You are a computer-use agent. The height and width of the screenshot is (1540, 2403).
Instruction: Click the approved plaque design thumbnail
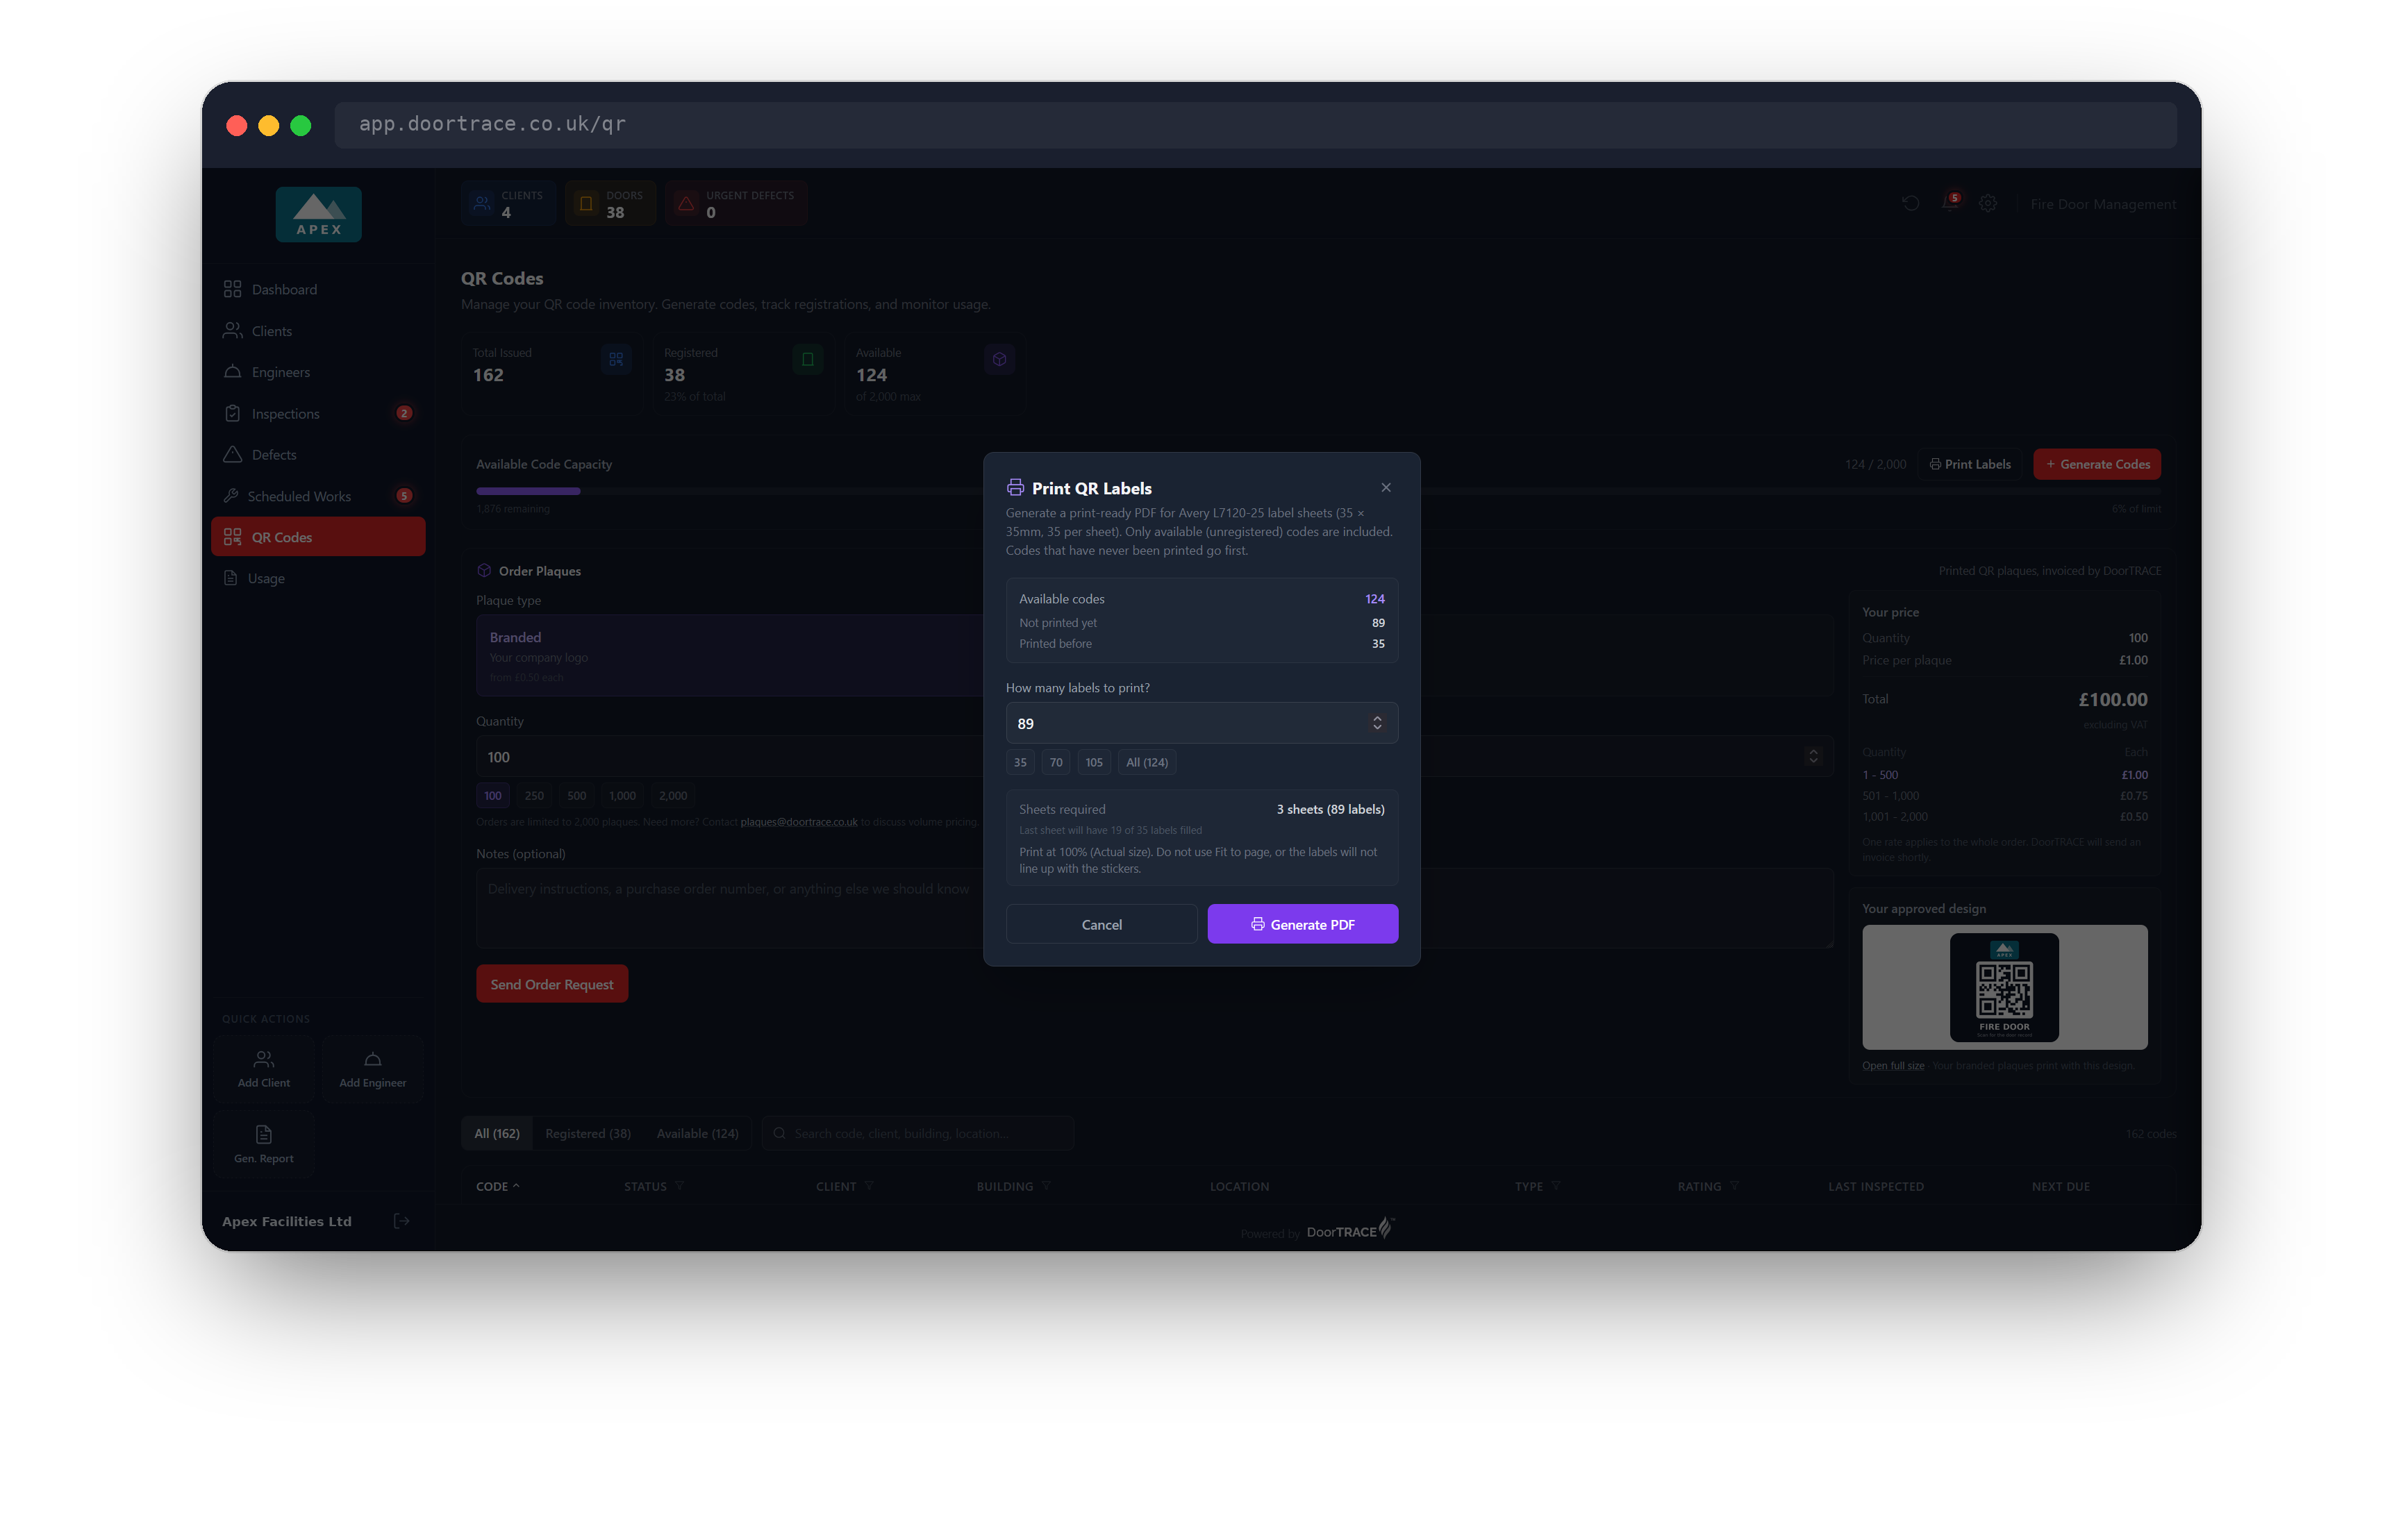click(x=2004, y=987)
